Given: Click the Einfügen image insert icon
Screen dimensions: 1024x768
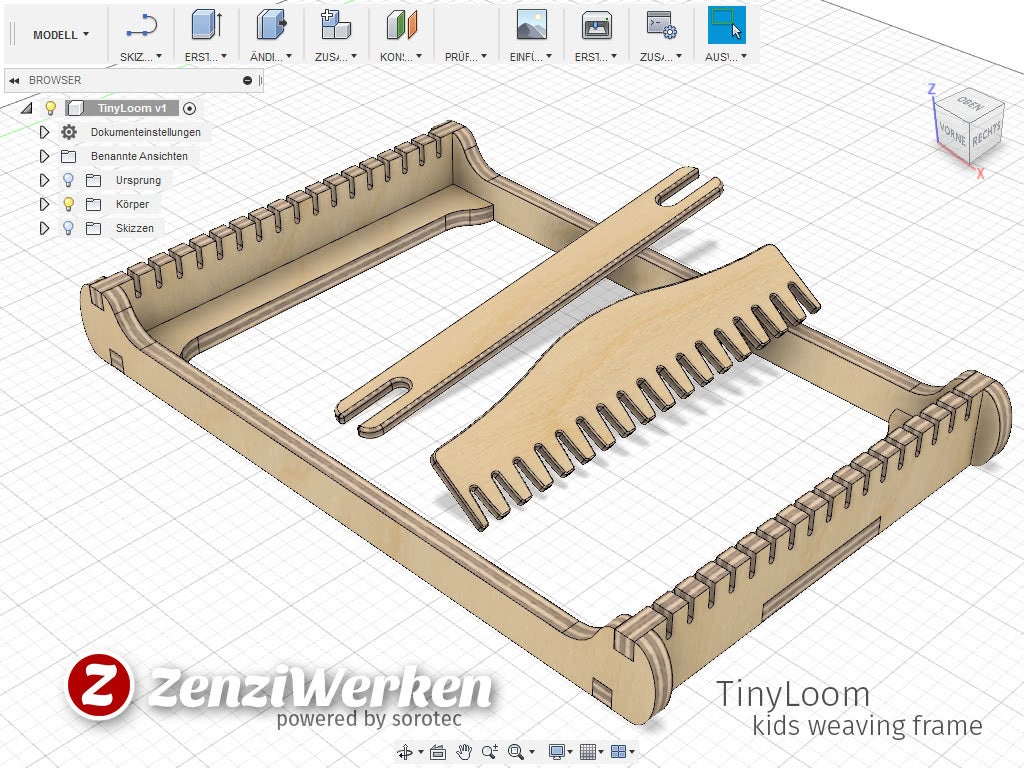Looking at the screenshot, I should point(531,25).
